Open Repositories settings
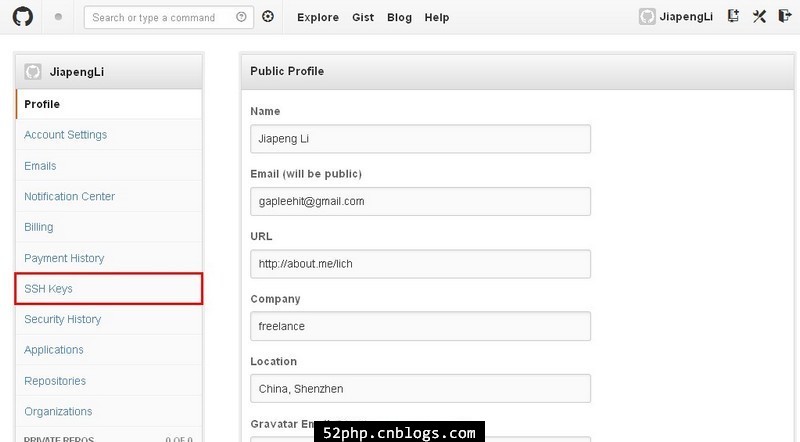Image resolution: width=800 pixels, height=442 pixels. (x=109, y=381)
